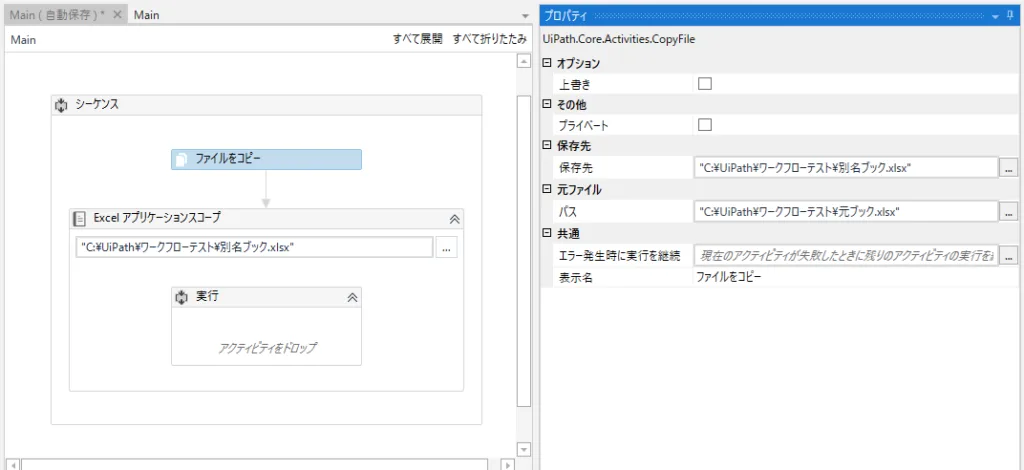Click the designer vertical scrollbar thumb
The width and height of the screenshot is (1024, 470).
[524, 251]
